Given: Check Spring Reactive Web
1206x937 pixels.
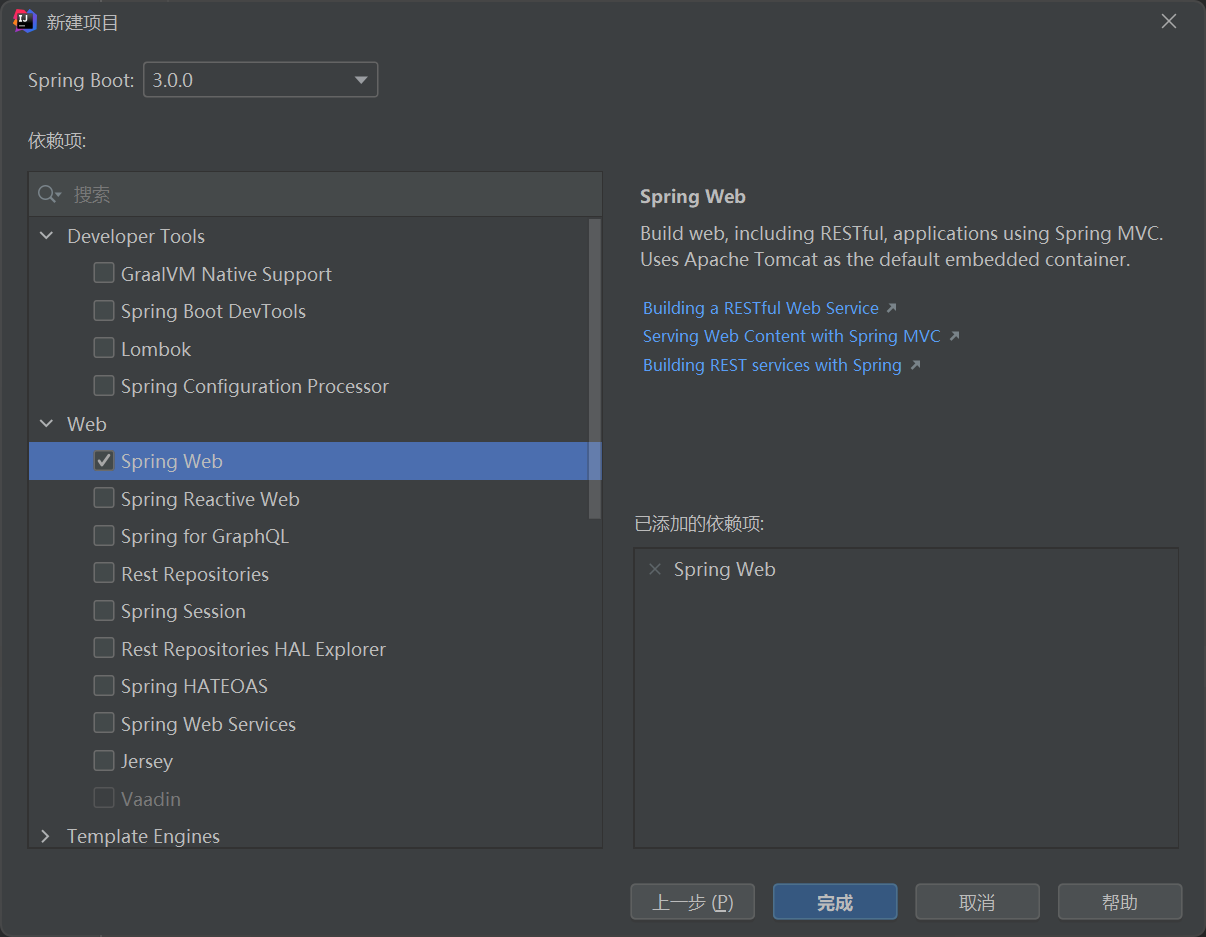Looking at the screenshot, I should point(104,498).
